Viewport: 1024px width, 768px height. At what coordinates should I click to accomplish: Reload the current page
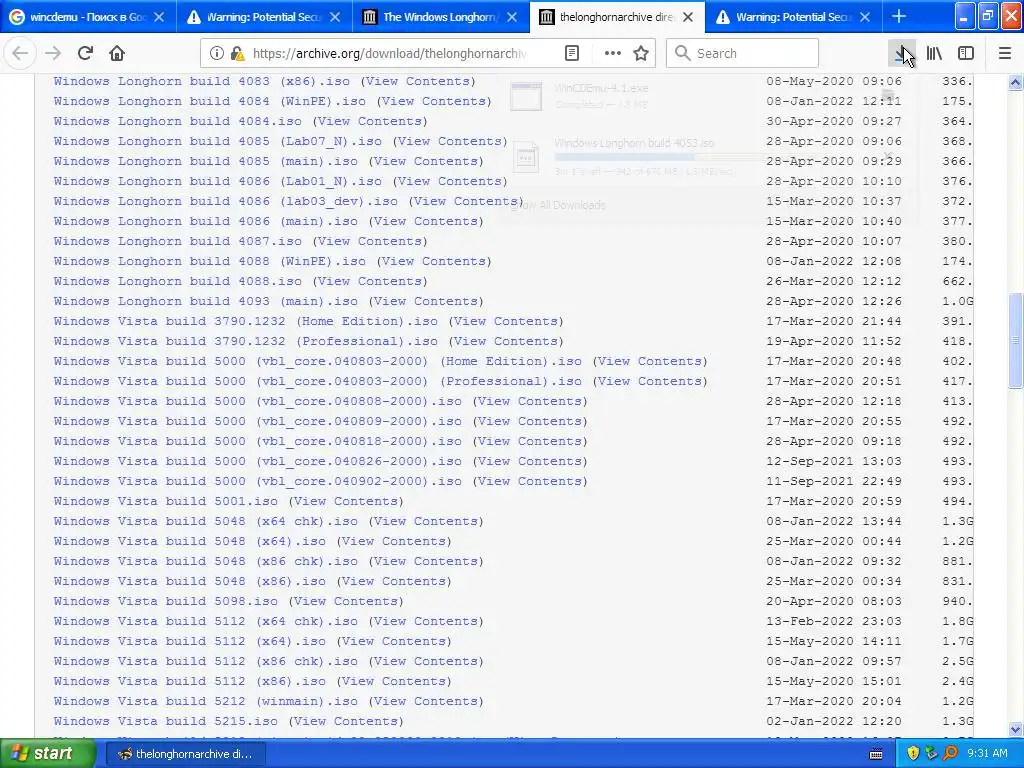(85, 54)
